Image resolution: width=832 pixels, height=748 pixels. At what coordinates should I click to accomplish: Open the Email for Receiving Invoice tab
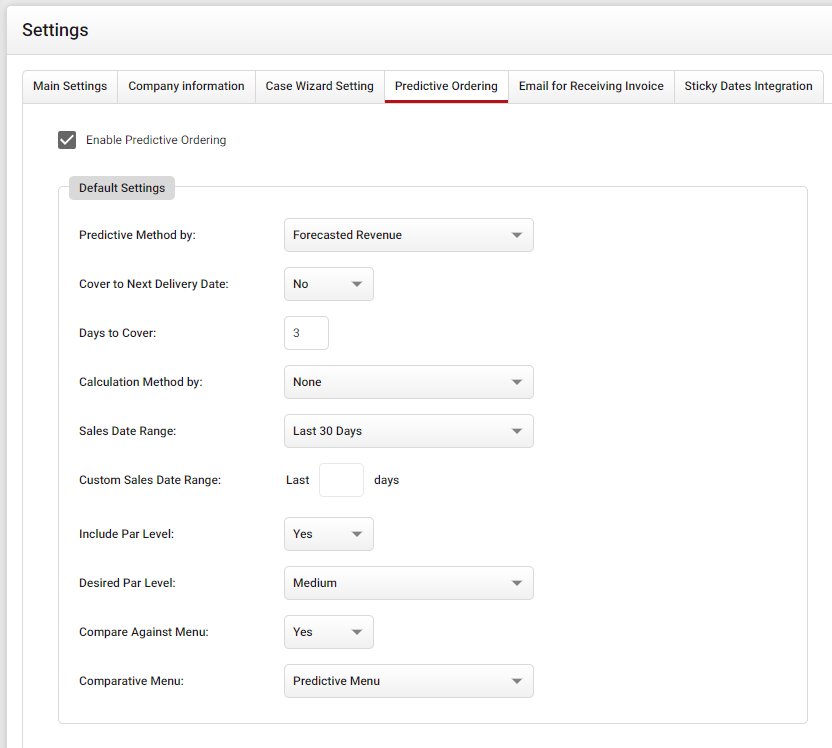tap(590, 86)
